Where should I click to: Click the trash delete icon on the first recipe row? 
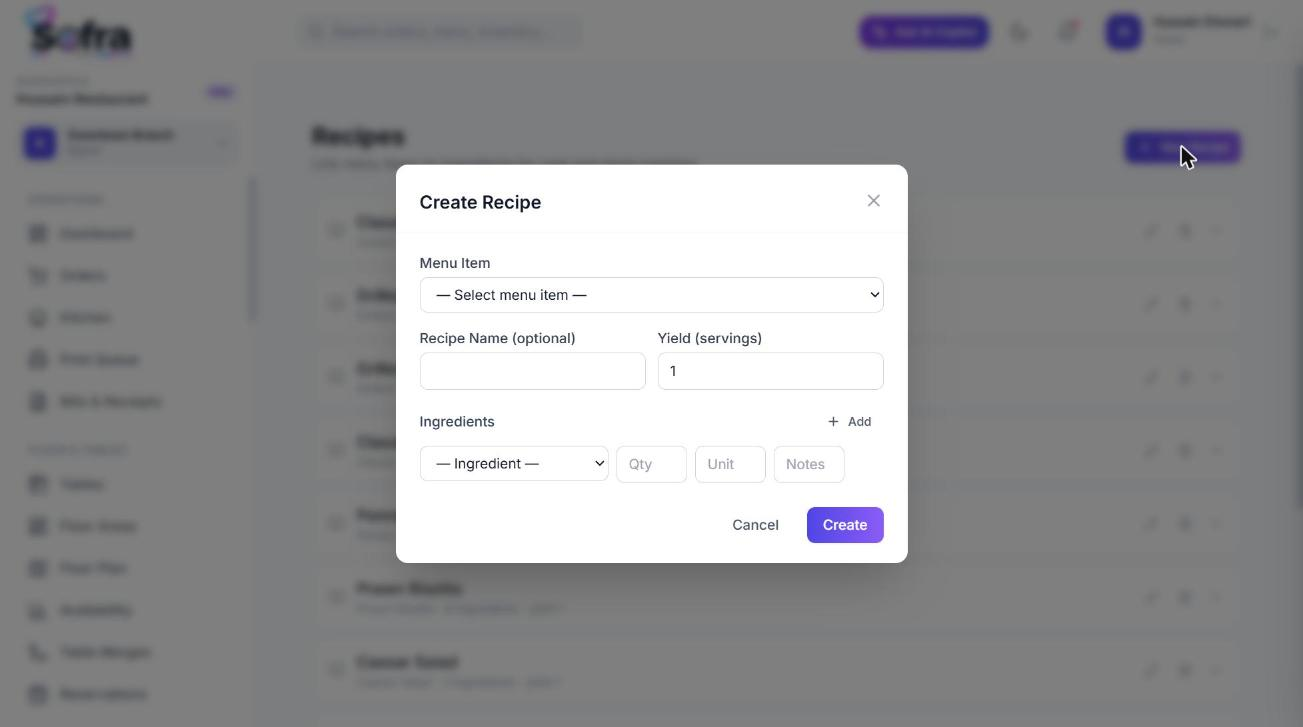(1185, 231)
